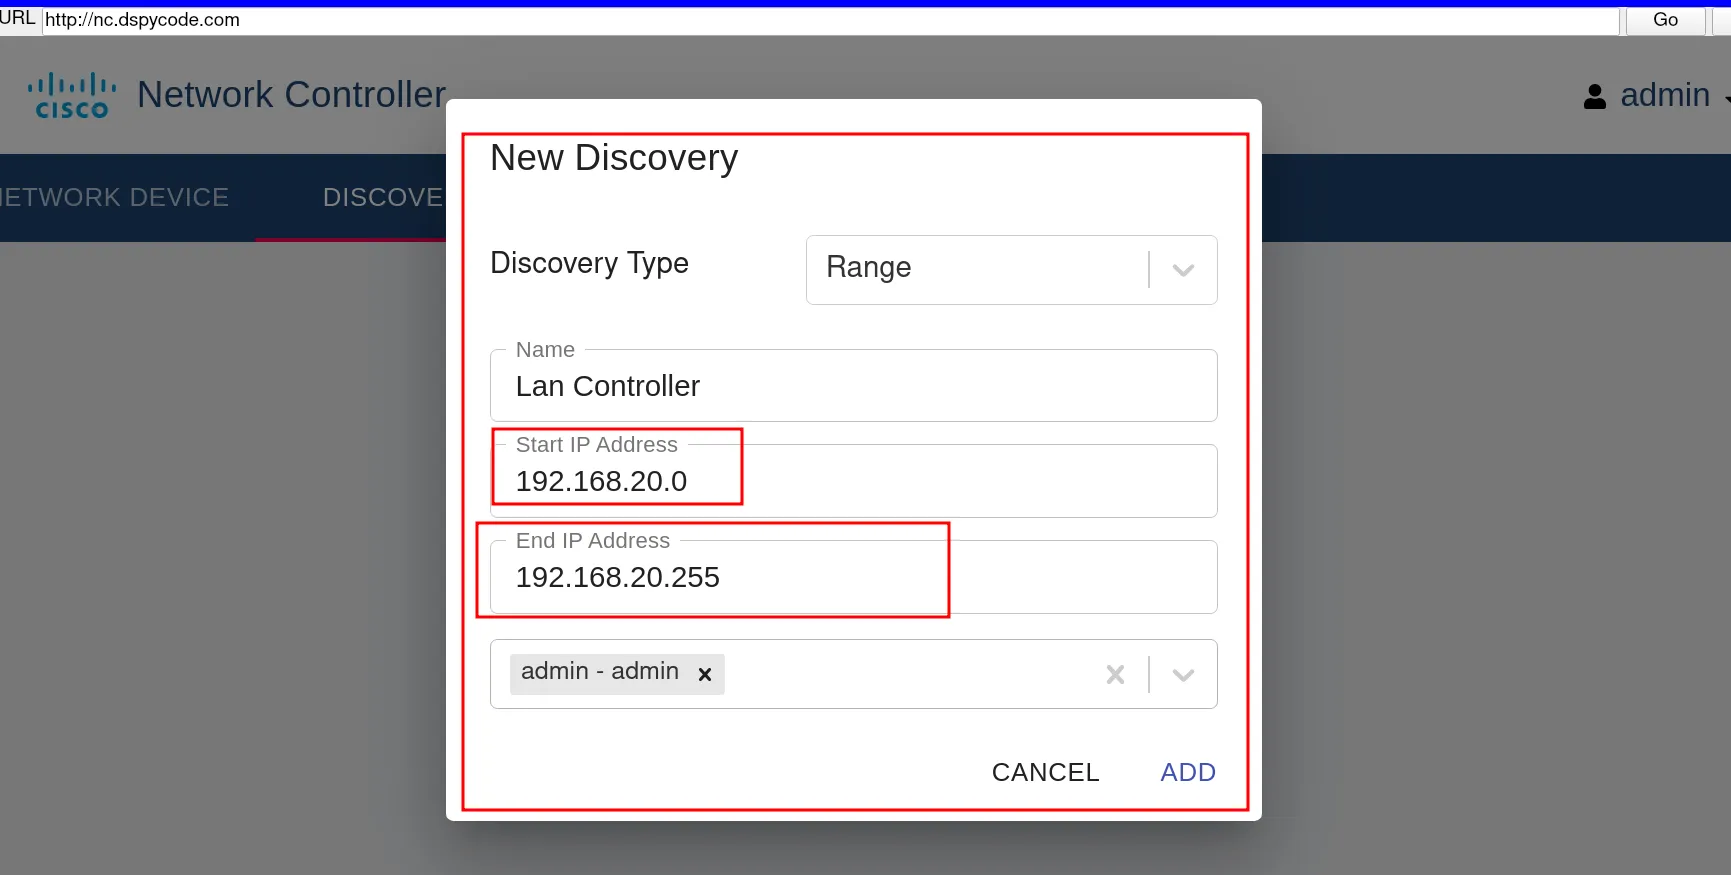Click the Network Controller title

(291, 95)
